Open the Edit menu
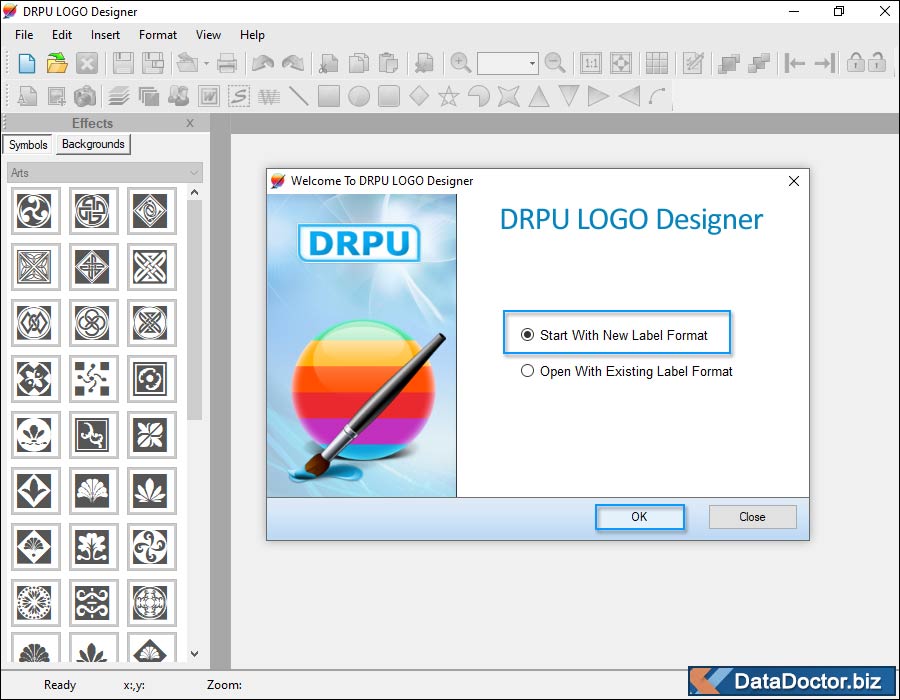Image resolution: width=900 pixels, height=700 pixels. click(x=62, y=35)
